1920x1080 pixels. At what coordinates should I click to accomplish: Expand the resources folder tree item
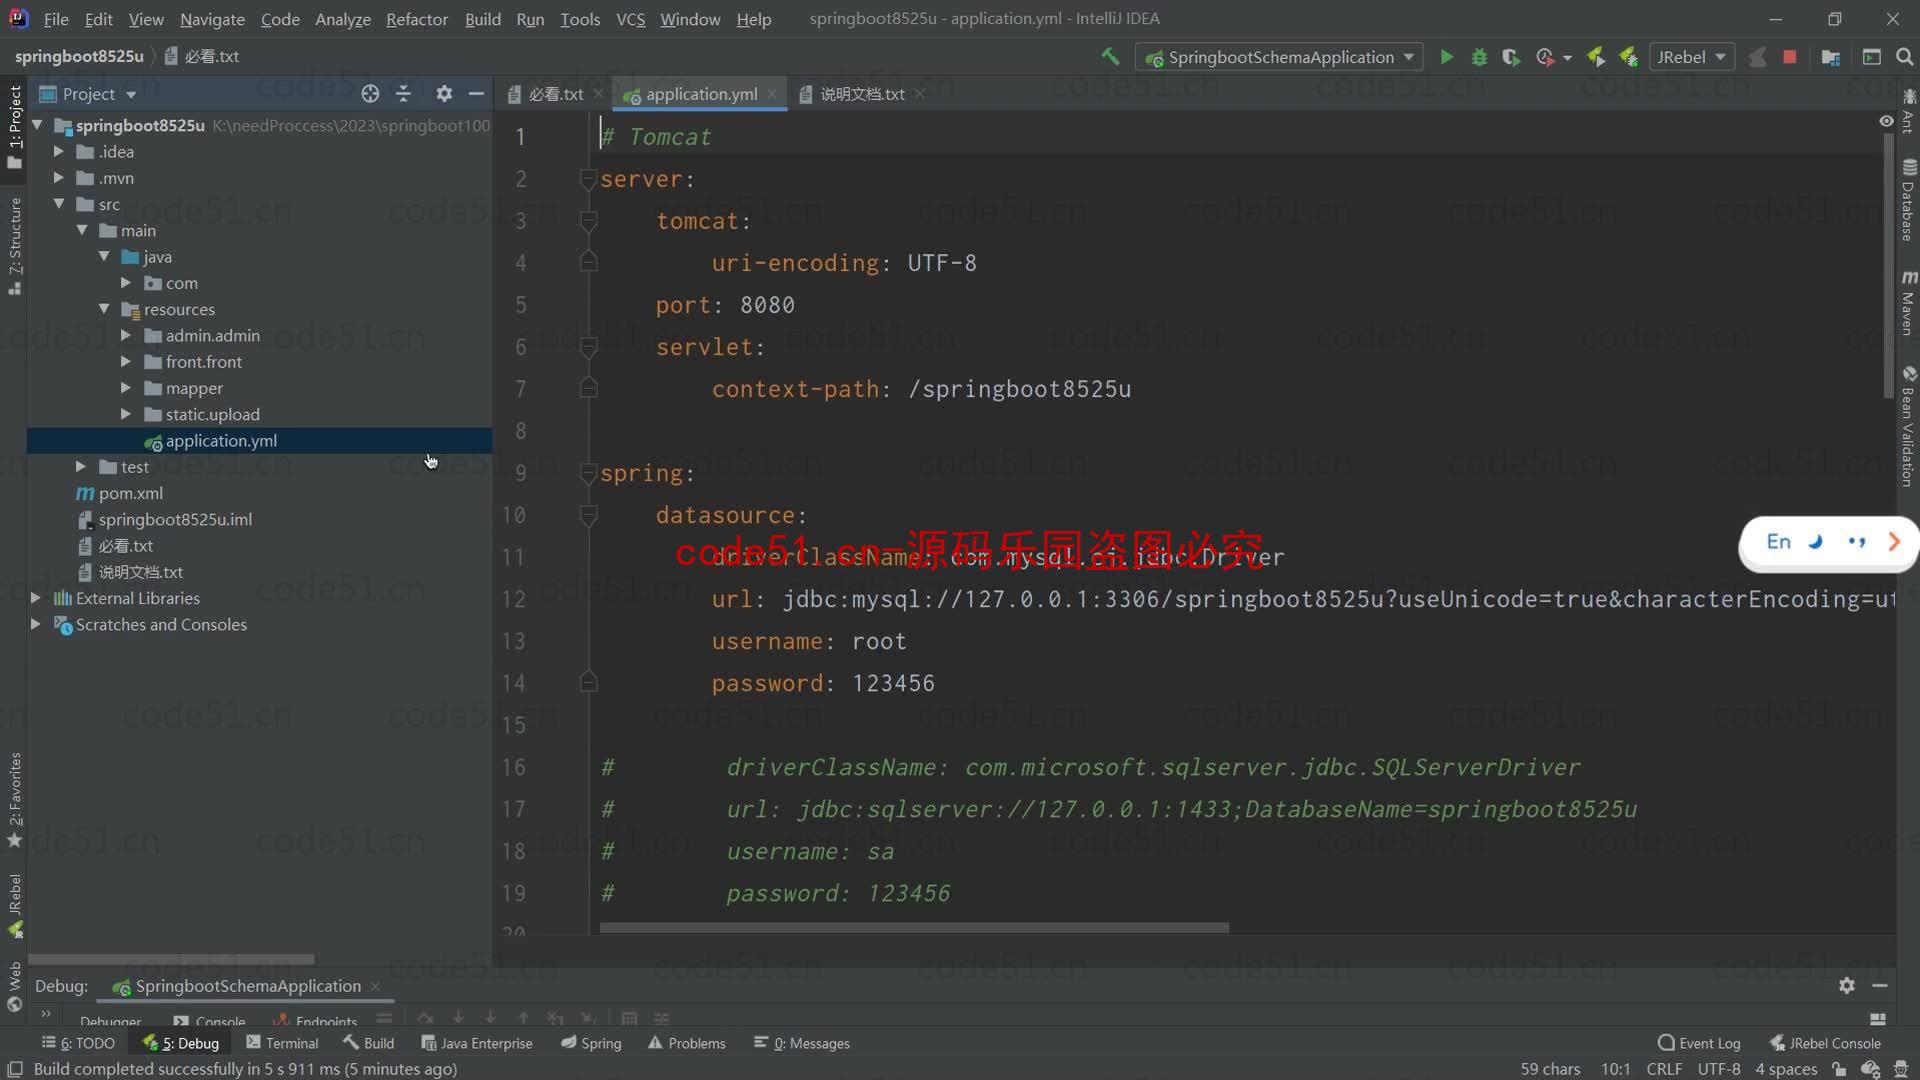coord(105,309)
